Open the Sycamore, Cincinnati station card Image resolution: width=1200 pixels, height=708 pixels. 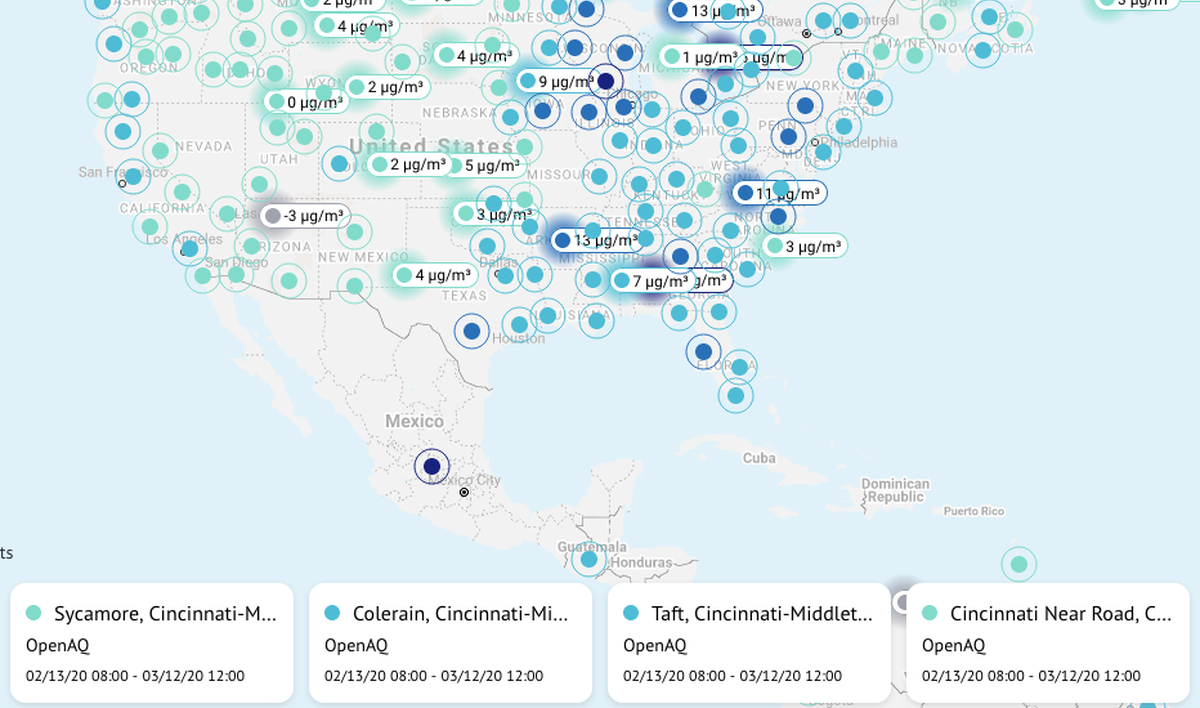(151, 643)
